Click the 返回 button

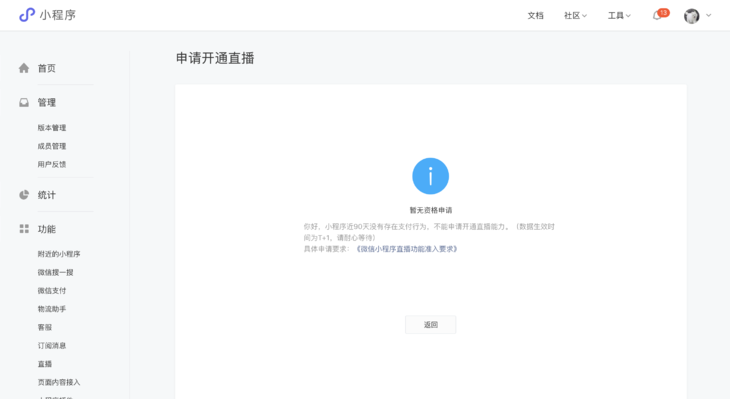431,325
